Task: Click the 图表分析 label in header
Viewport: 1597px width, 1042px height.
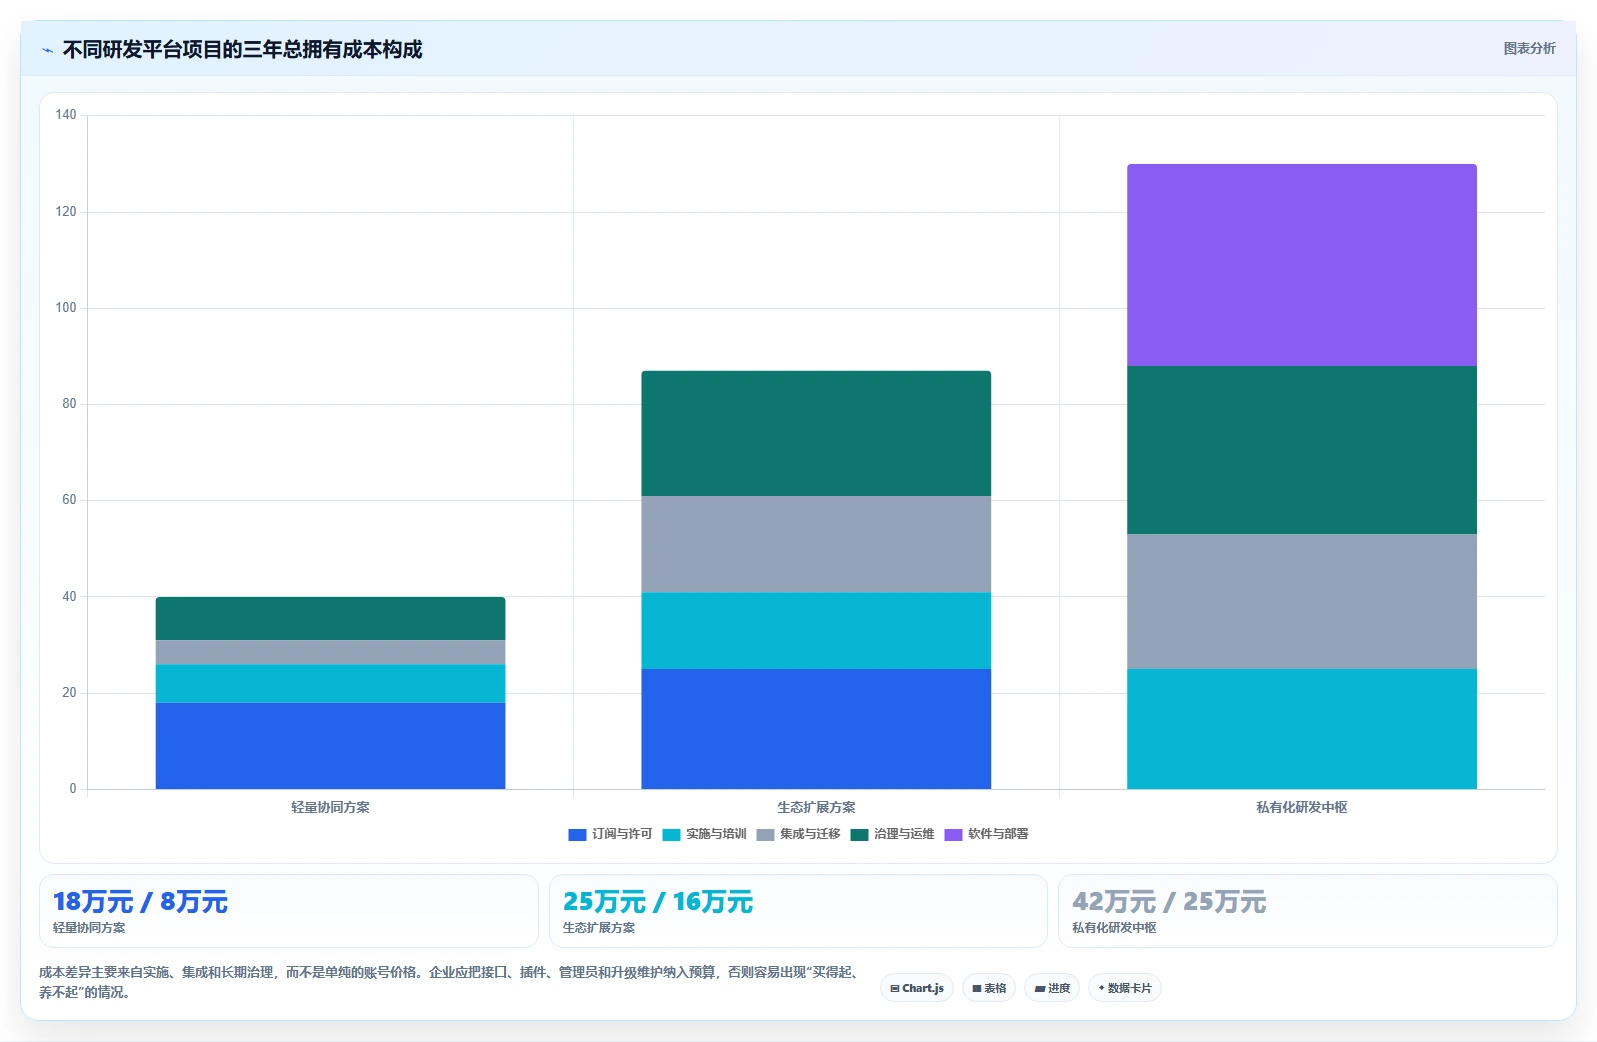Action: tap(1529, 48)
